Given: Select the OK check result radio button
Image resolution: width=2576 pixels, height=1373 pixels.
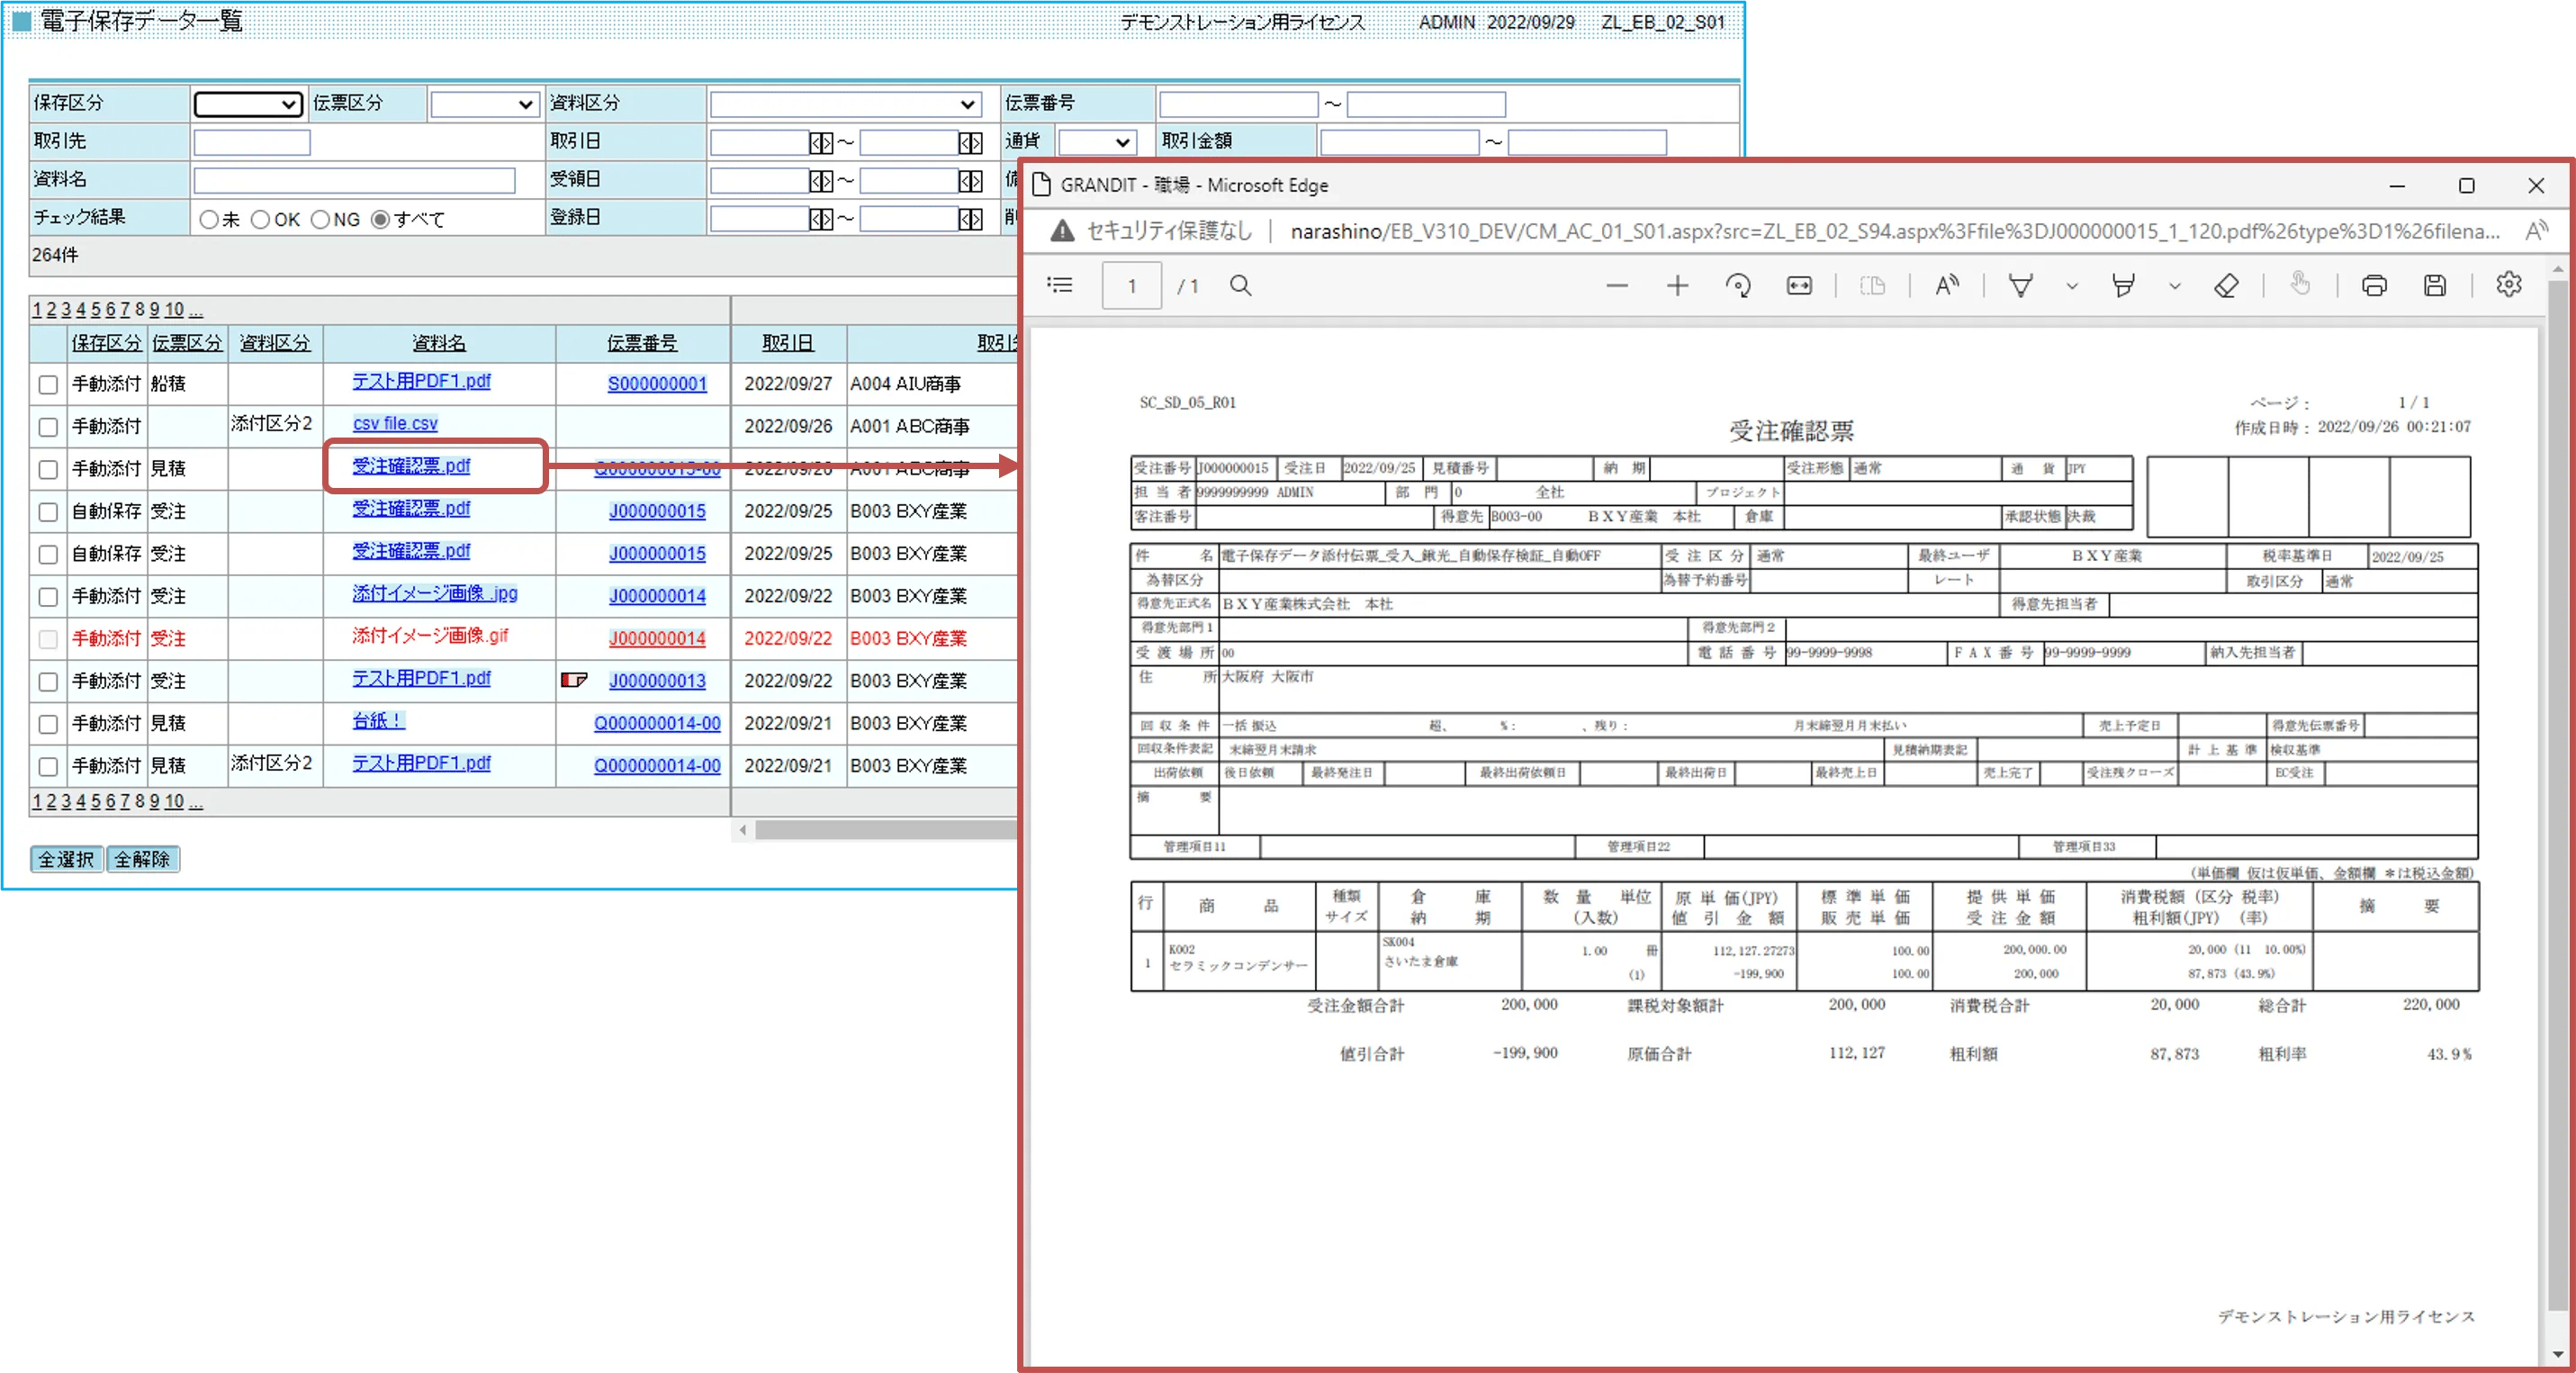Looking at the screenshot, I should click(260, 219).
